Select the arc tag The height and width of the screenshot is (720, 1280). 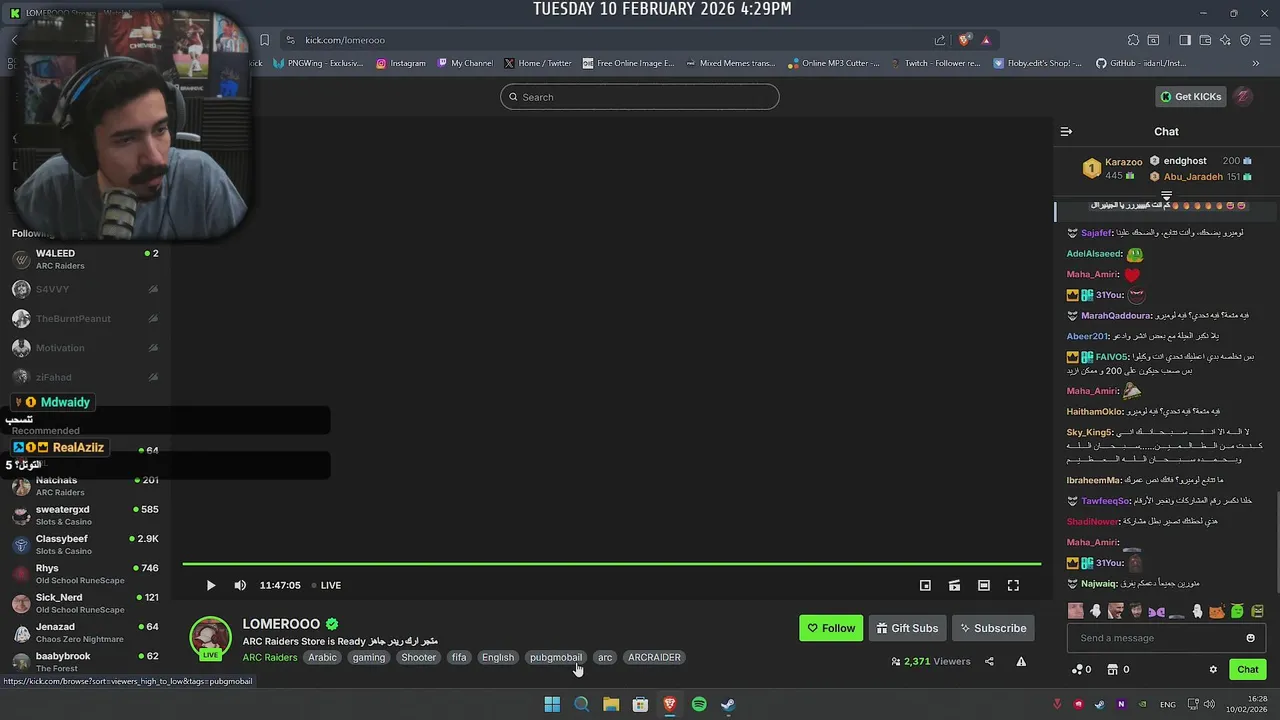[605, 657]
